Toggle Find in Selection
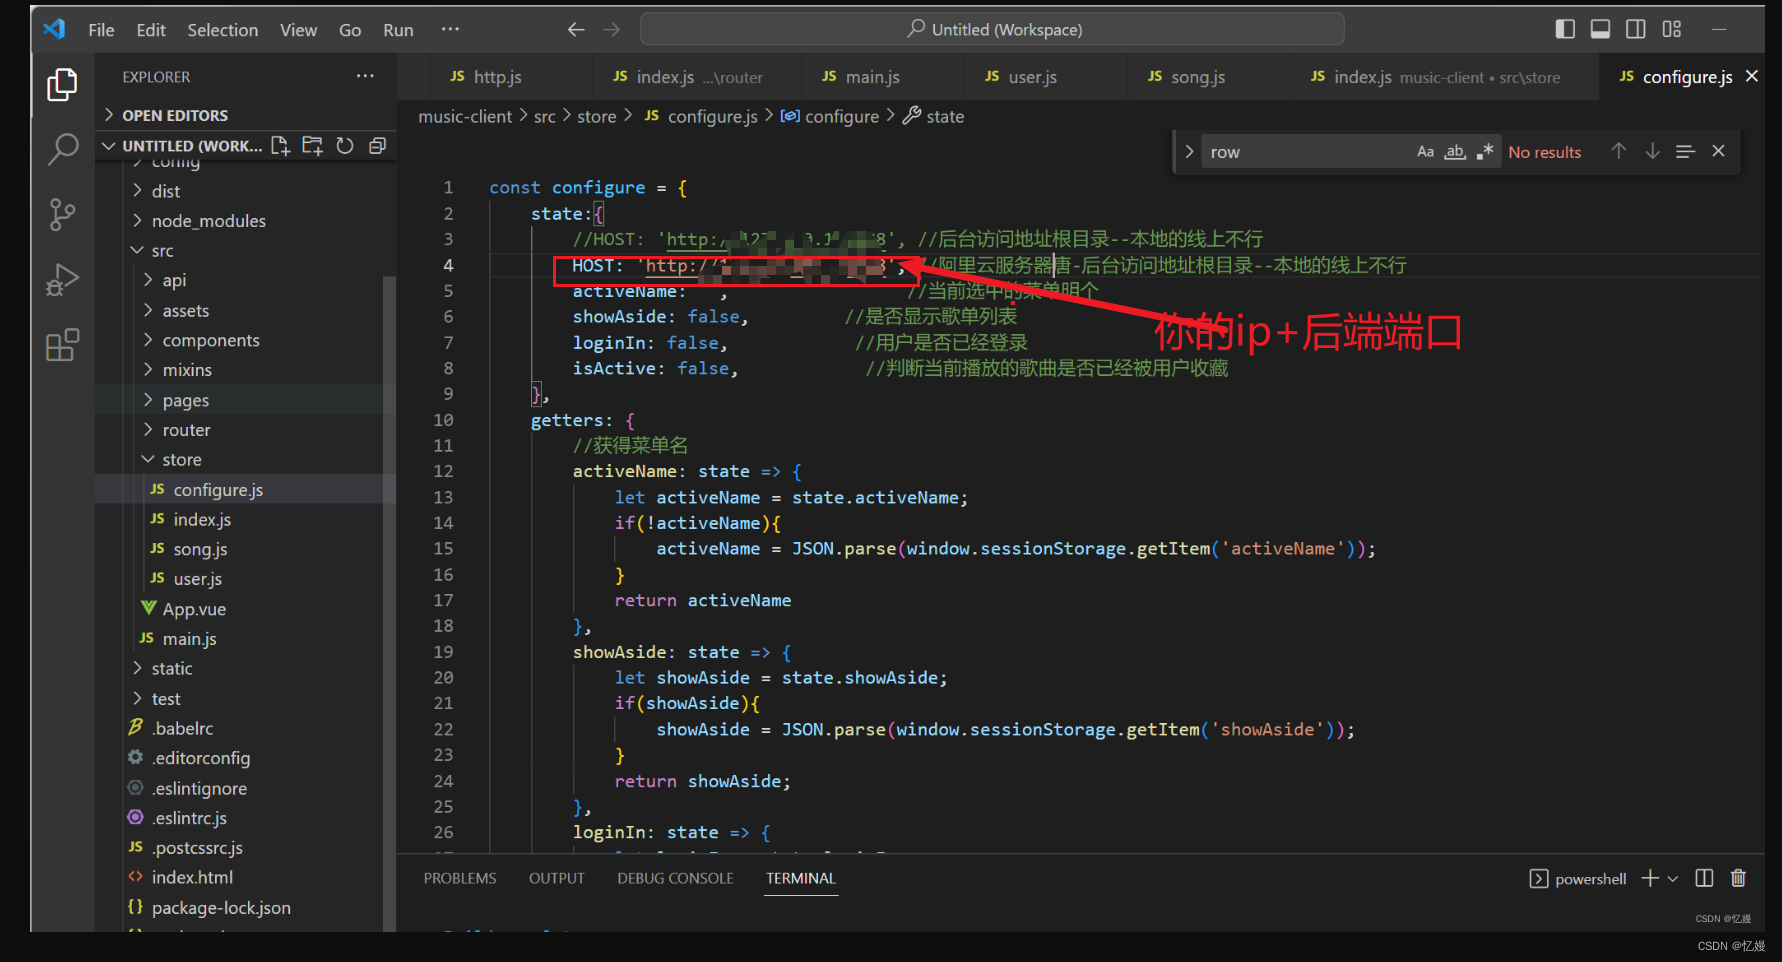 [1685, 151]
